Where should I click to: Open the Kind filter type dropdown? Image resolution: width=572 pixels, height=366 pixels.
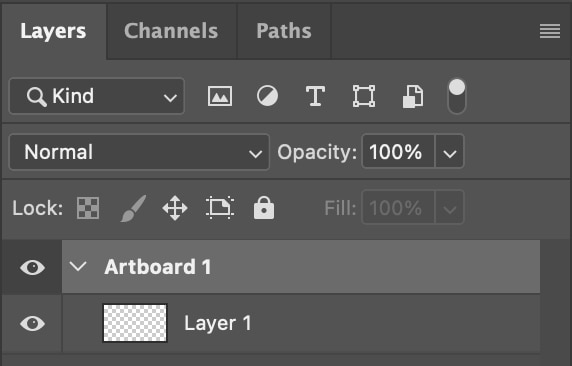pyautogui.click(x=97, y=96)
